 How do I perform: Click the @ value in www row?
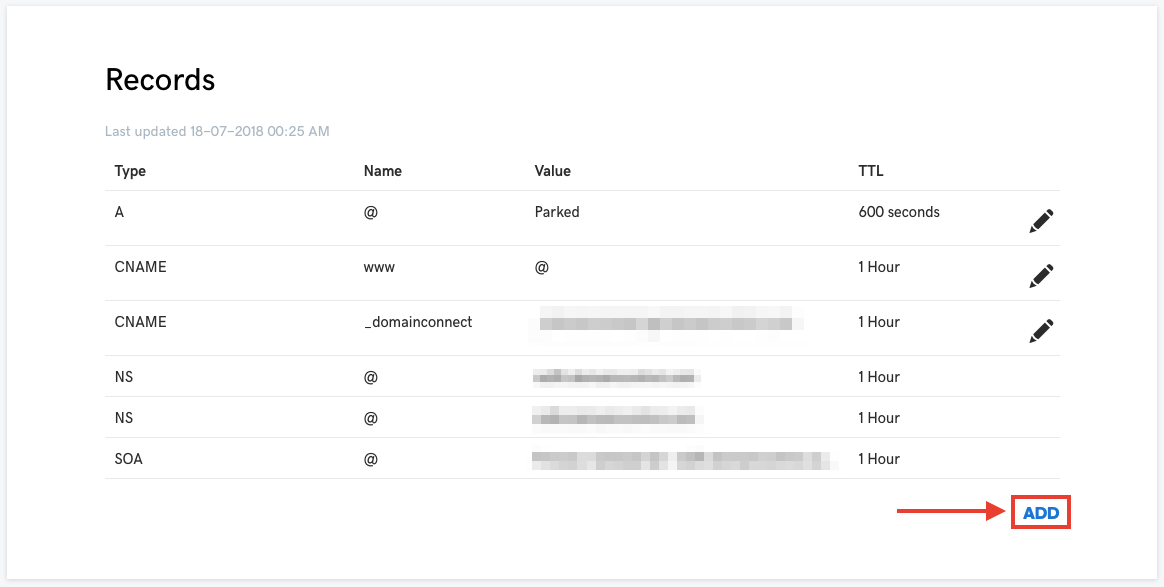pyautogui.click(x=542, y=267)
